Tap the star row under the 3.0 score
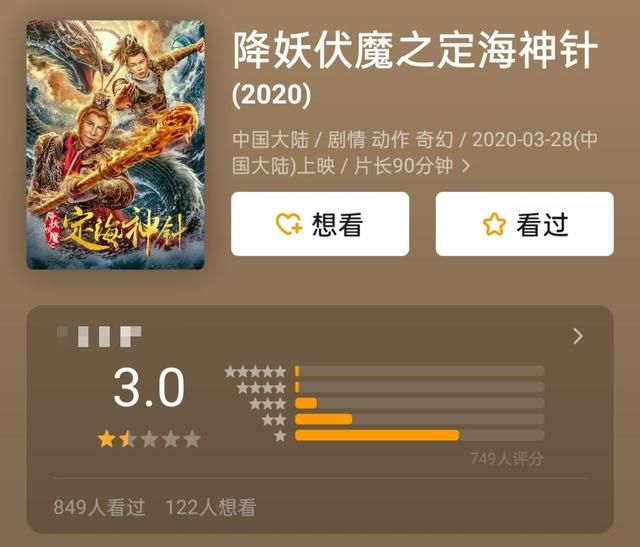This screenshot has height=547, width=640. 149,439
